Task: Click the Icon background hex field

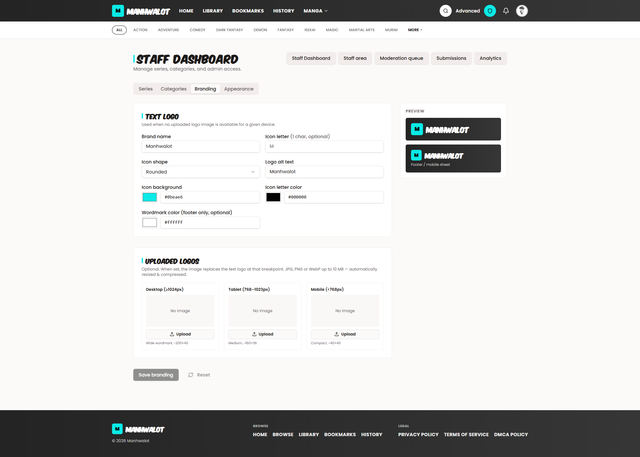Action: click(210, 197)
